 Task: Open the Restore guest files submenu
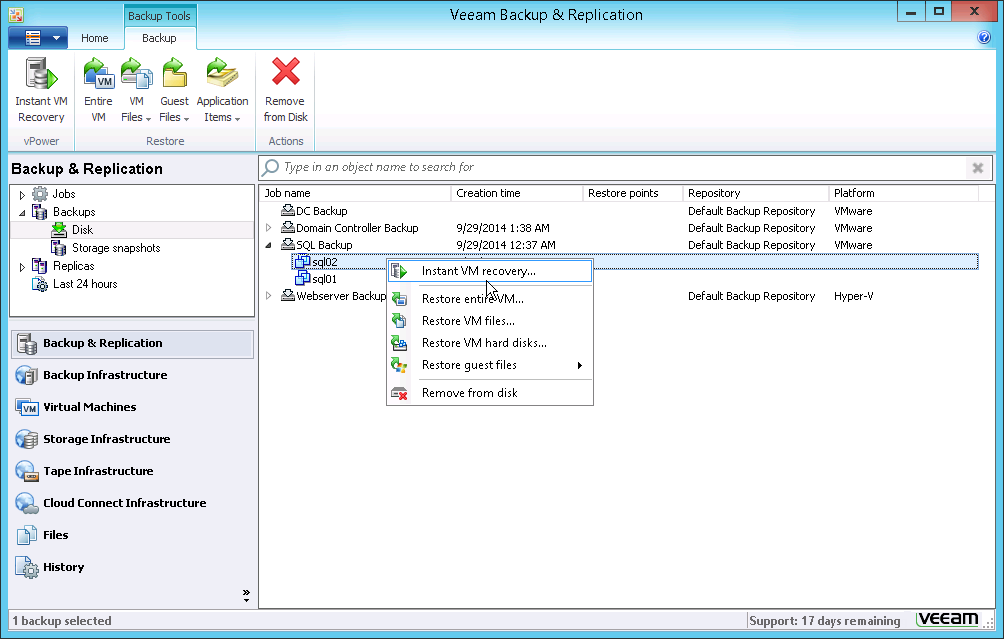pos(490,365)
